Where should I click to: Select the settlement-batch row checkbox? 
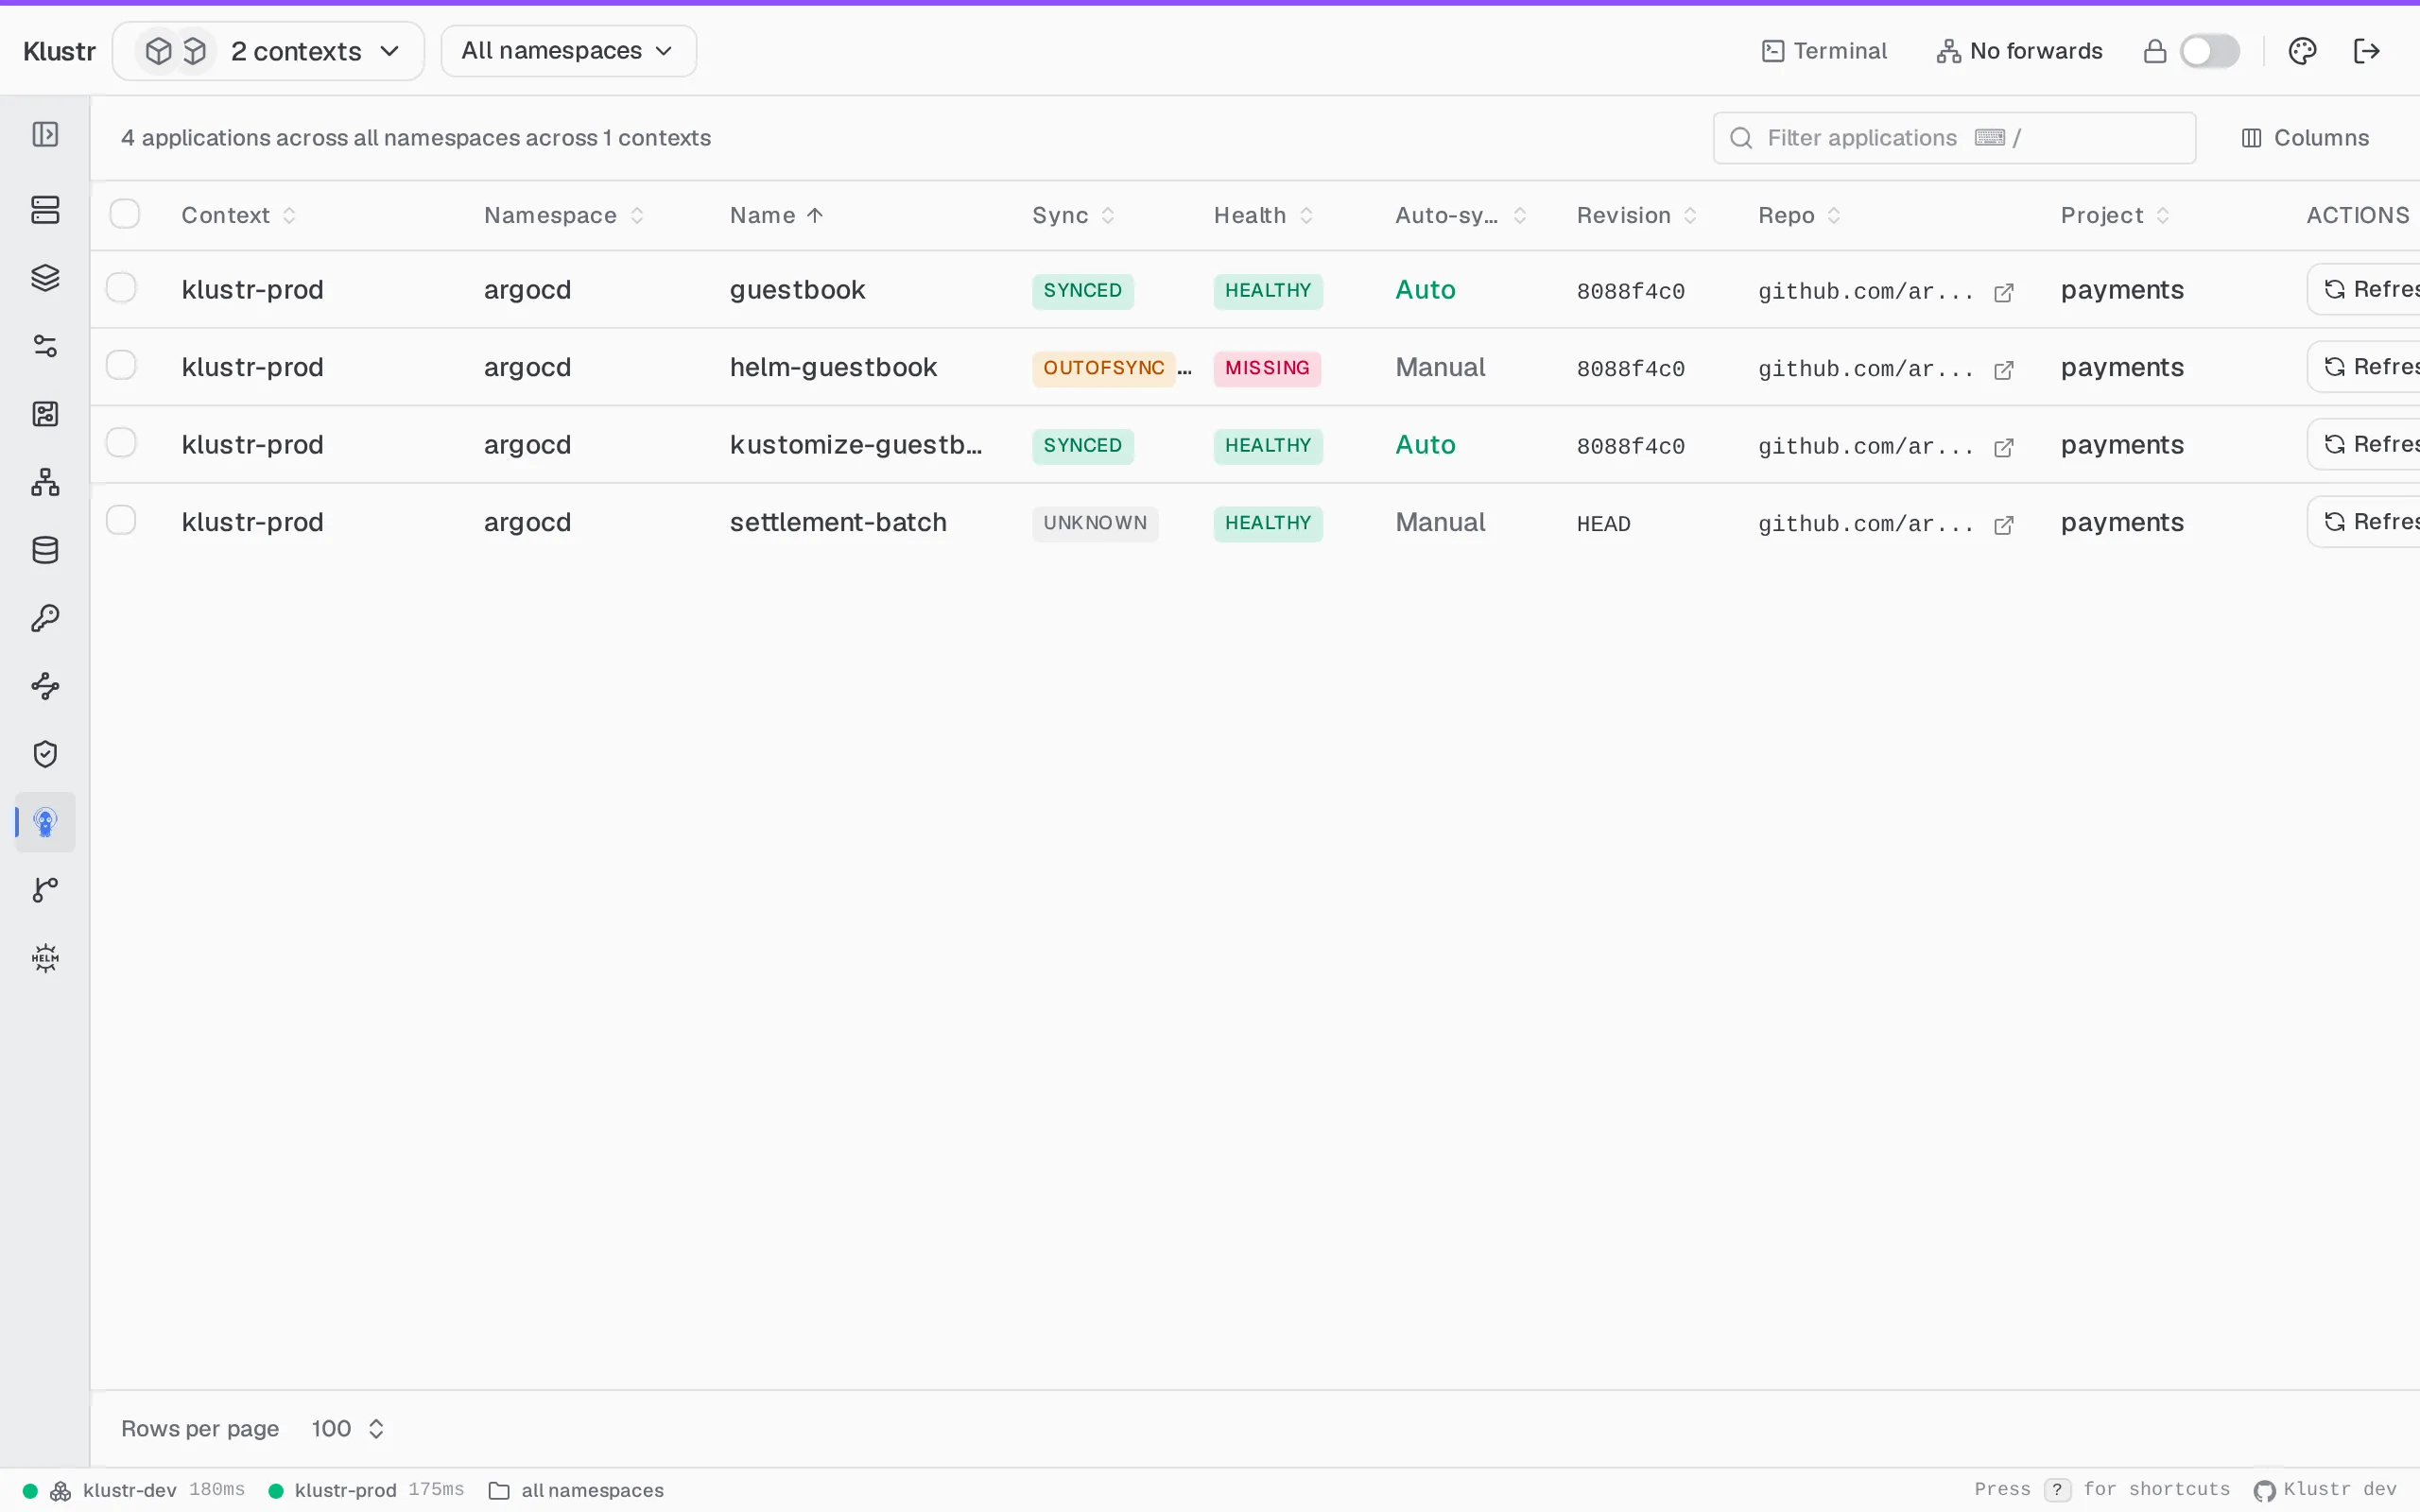(x=121, y=520)
